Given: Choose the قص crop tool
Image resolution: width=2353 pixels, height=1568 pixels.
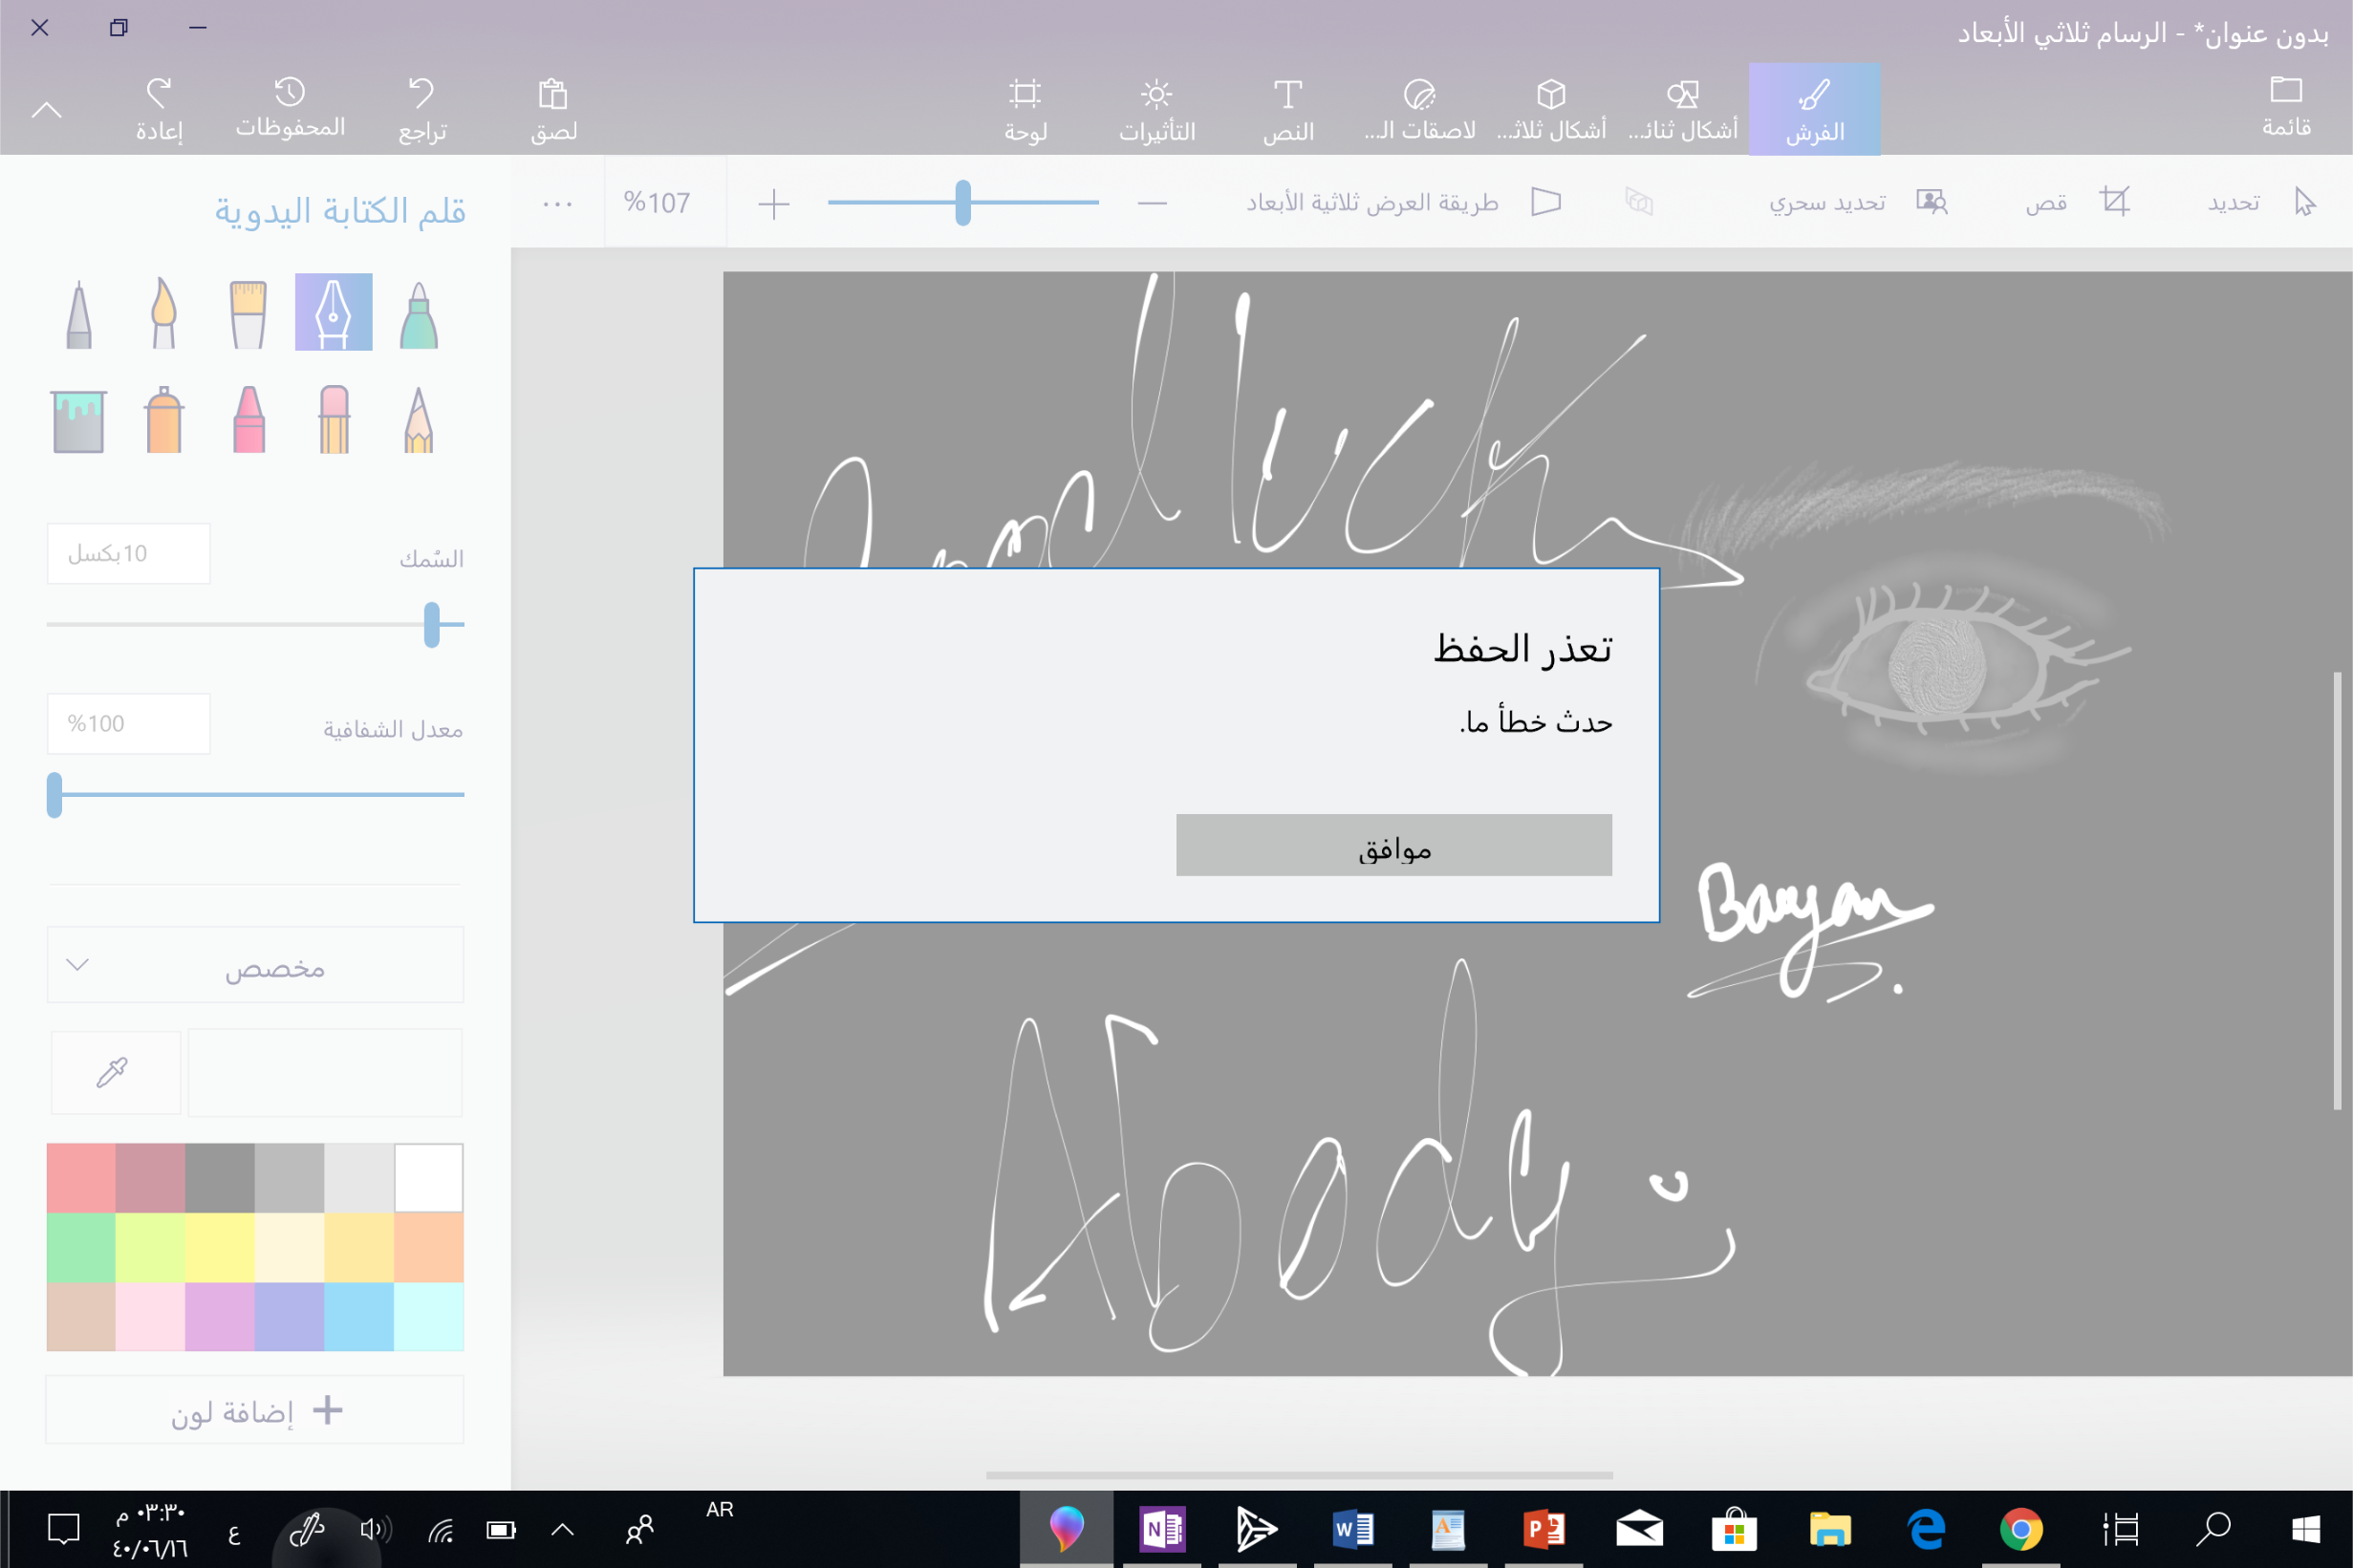Looking at the screenshot, I should coord(2077,202).
